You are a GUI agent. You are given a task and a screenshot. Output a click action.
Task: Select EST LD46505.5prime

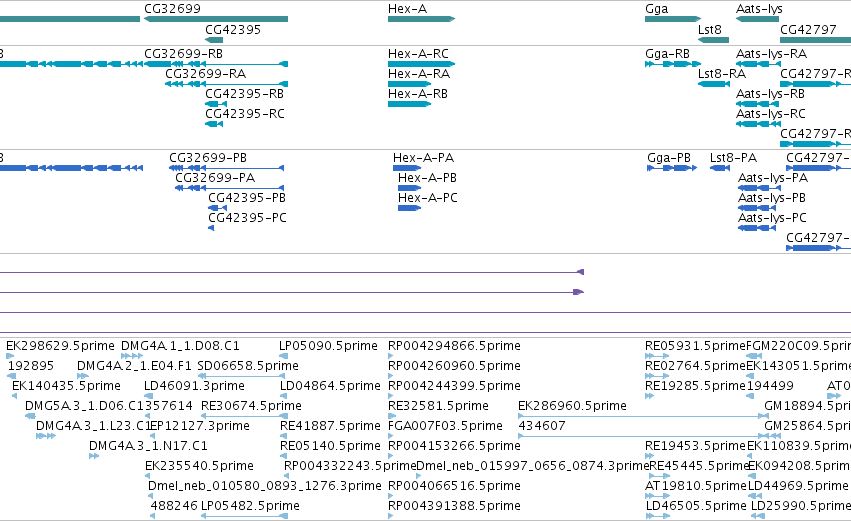click(x=696, y=506)
